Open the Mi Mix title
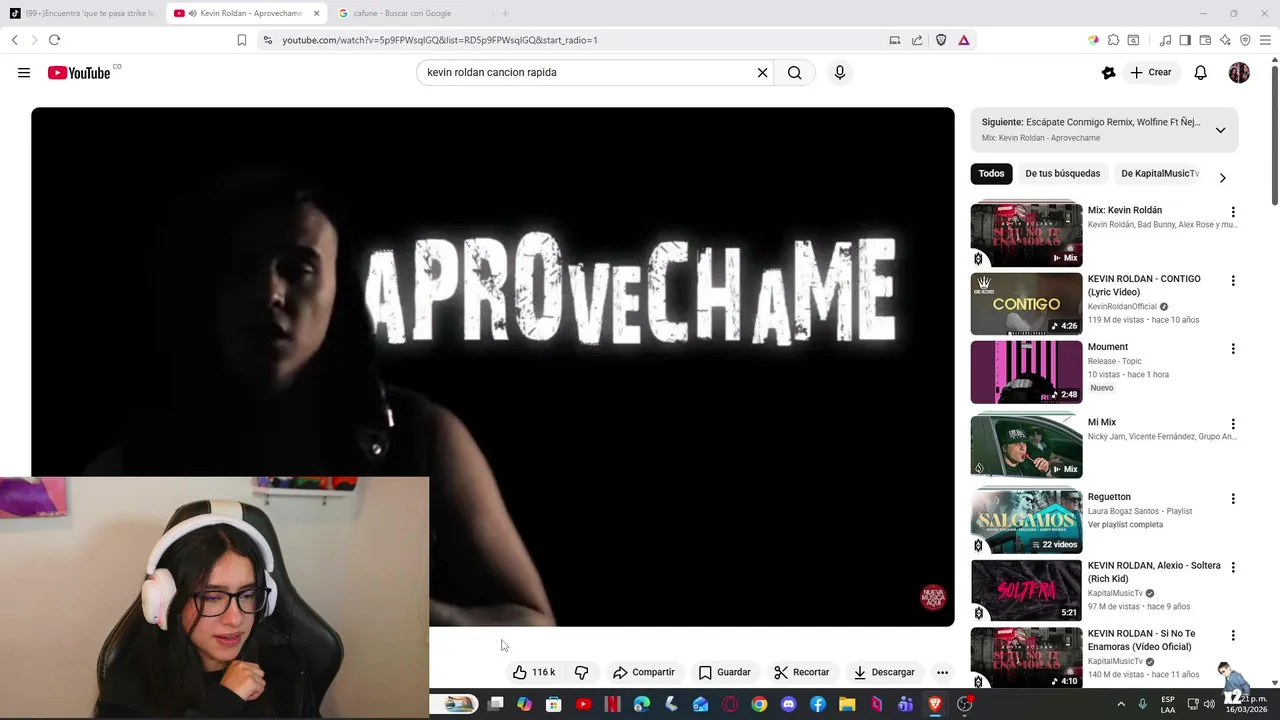Viewport: 1280px width, 720px height. pyautogui.click(x=1102, y=422)
